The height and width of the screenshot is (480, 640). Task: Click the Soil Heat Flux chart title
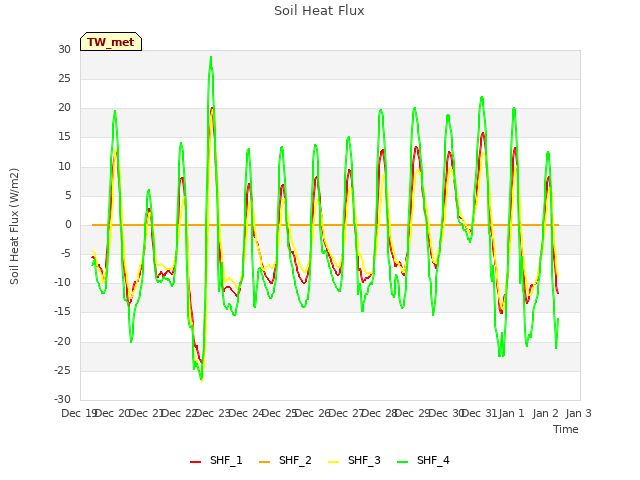pyautogui.click(x=319, y=11)
